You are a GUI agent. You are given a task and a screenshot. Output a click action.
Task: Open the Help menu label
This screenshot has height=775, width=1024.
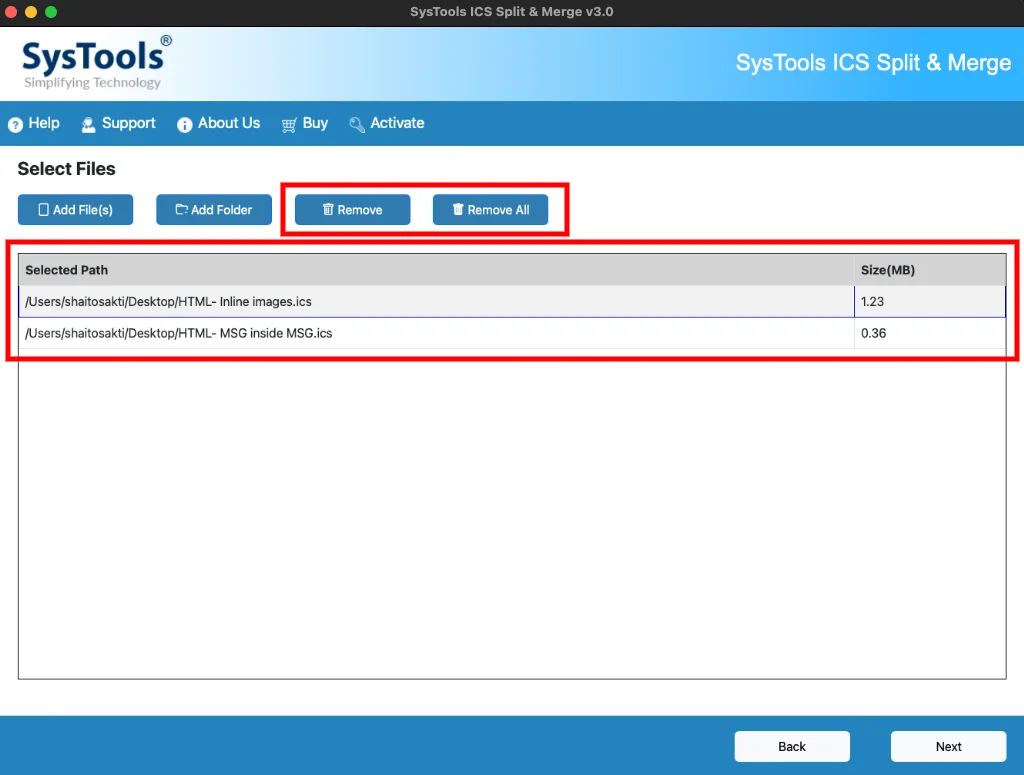pos(44,123)
